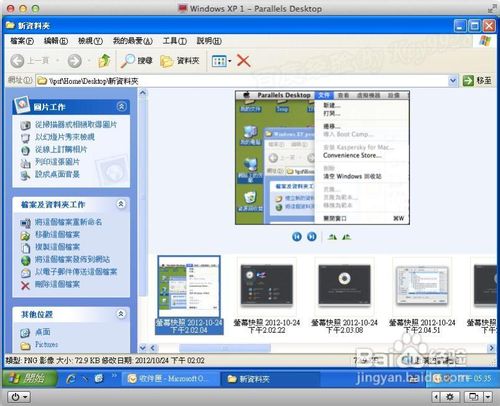Click the 刪除這個檔案 red X icon
The width and height of the screenshot is (500, 406).
tap(25, 285)
